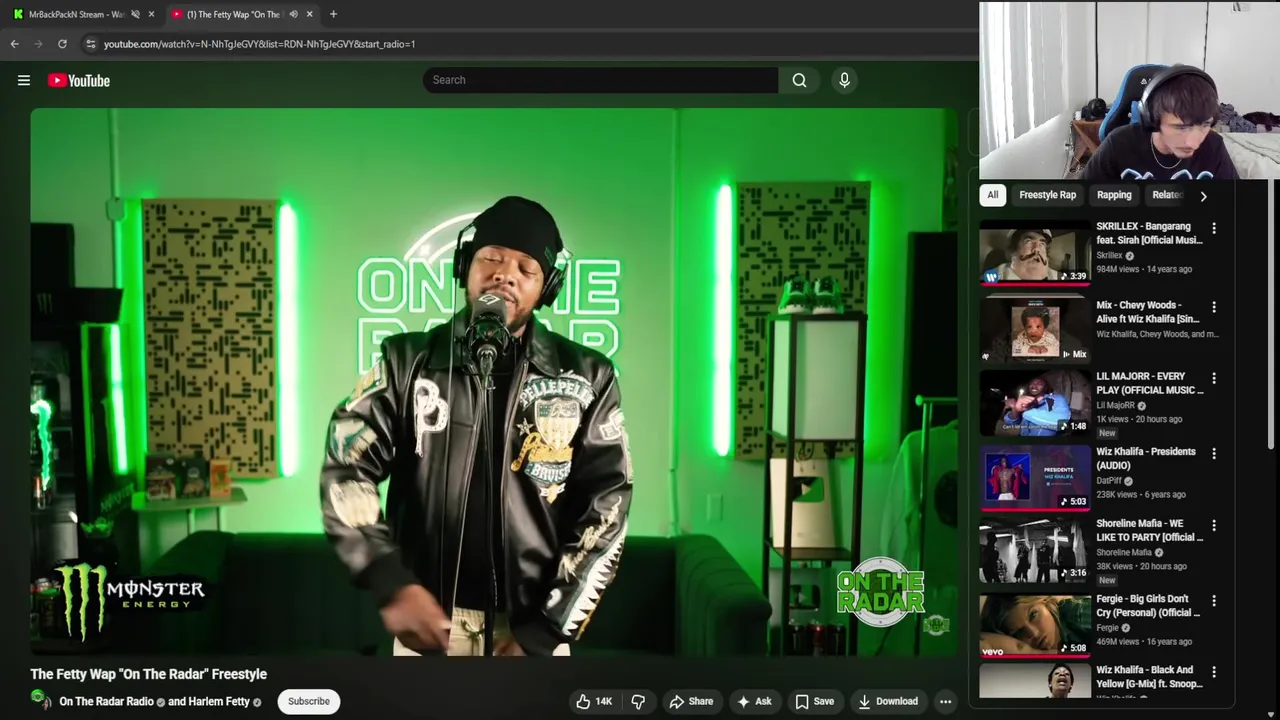Open options menu for Chevy Woods Mix
1280x720 pixels.
(1214, 307)
